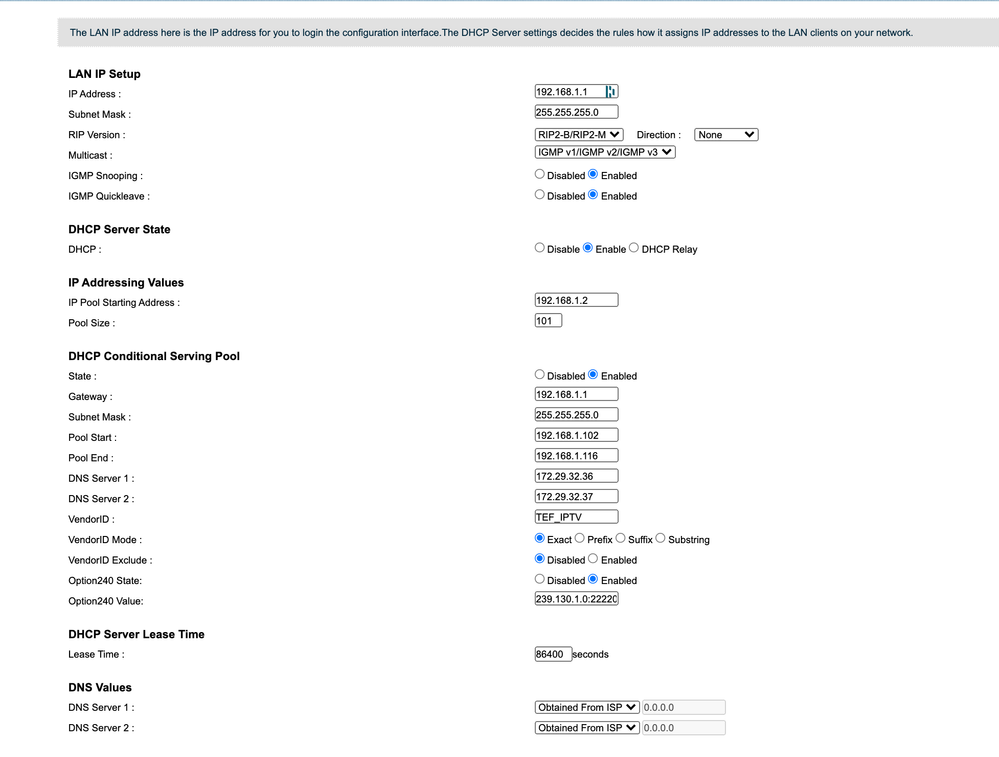Open DNS Server 2 source dropdown

pyautogui.click(x=587, y=728)
